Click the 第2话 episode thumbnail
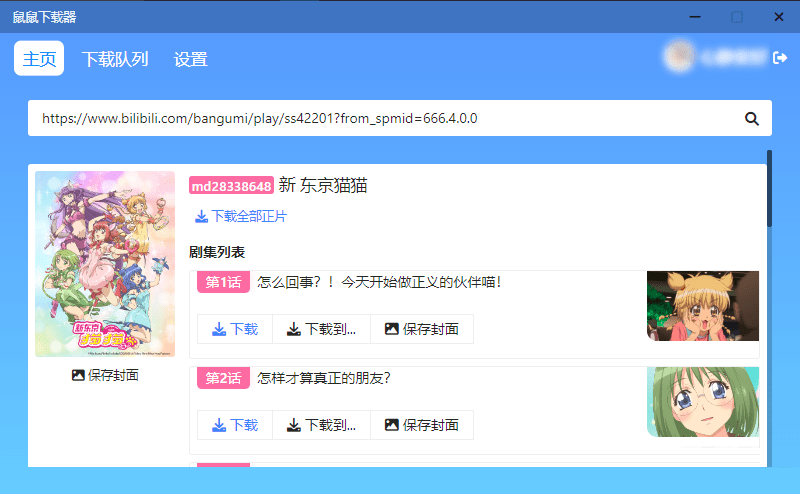 703,402
